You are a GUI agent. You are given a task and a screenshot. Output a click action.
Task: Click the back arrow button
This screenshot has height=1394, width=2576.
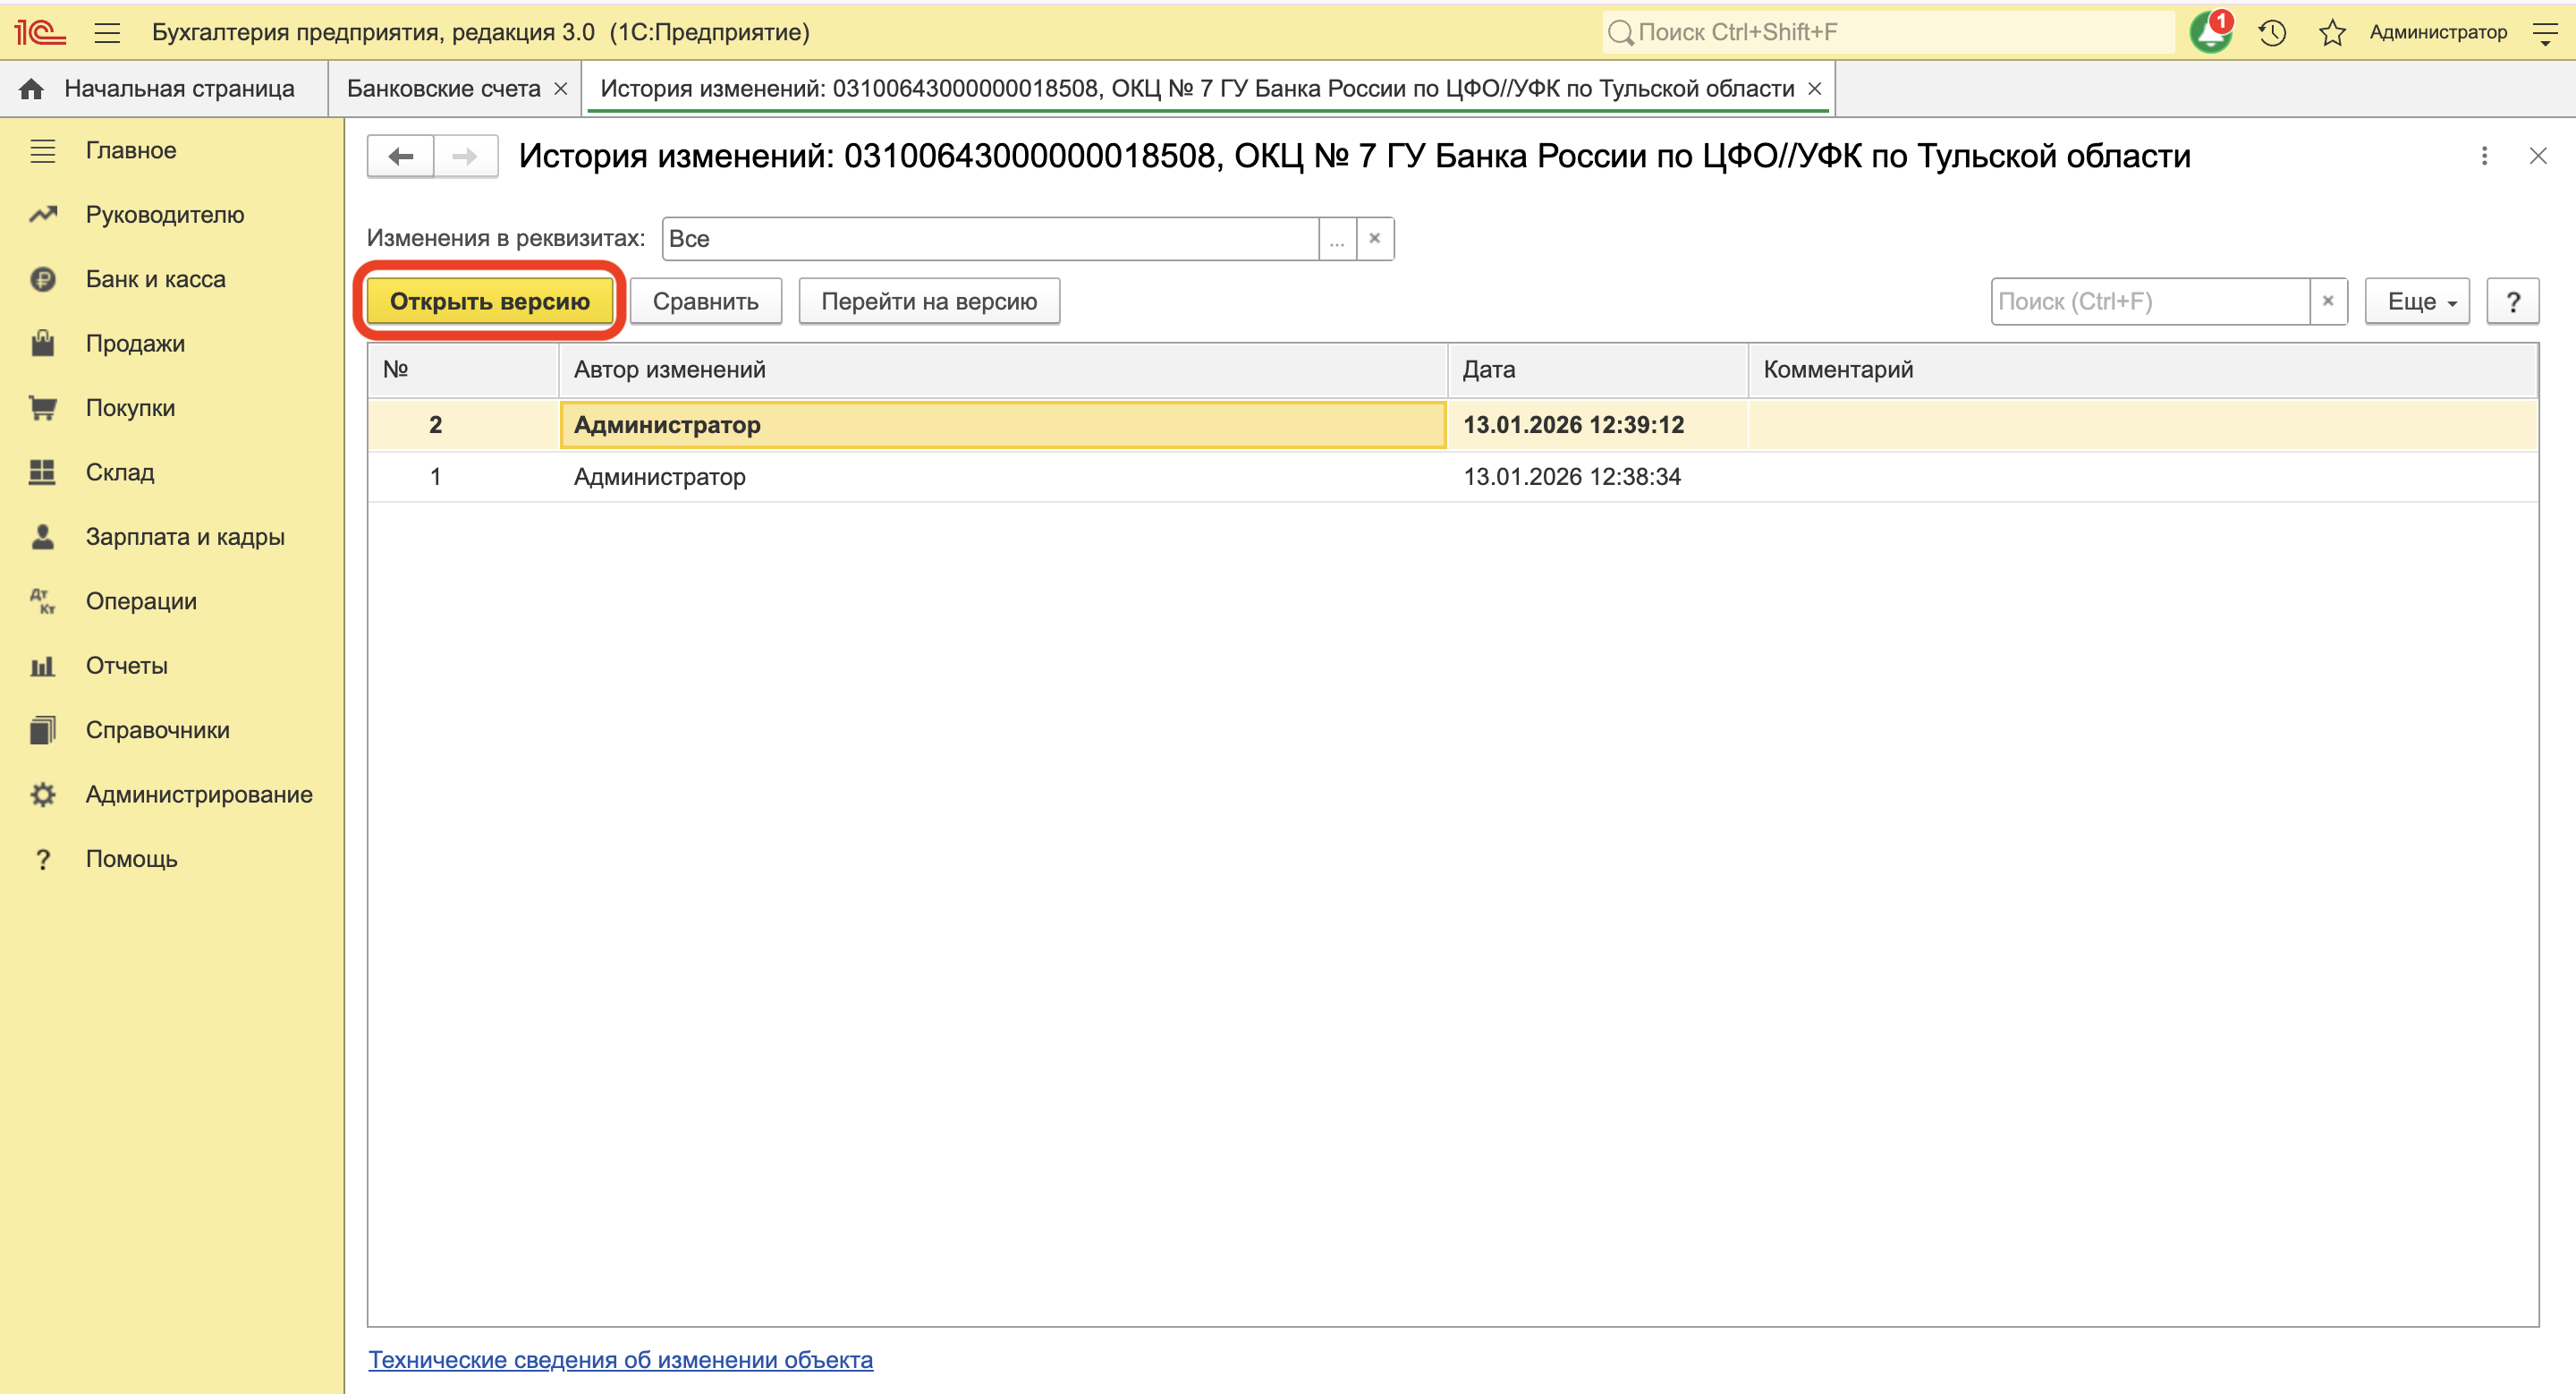[x=401, y=156]
